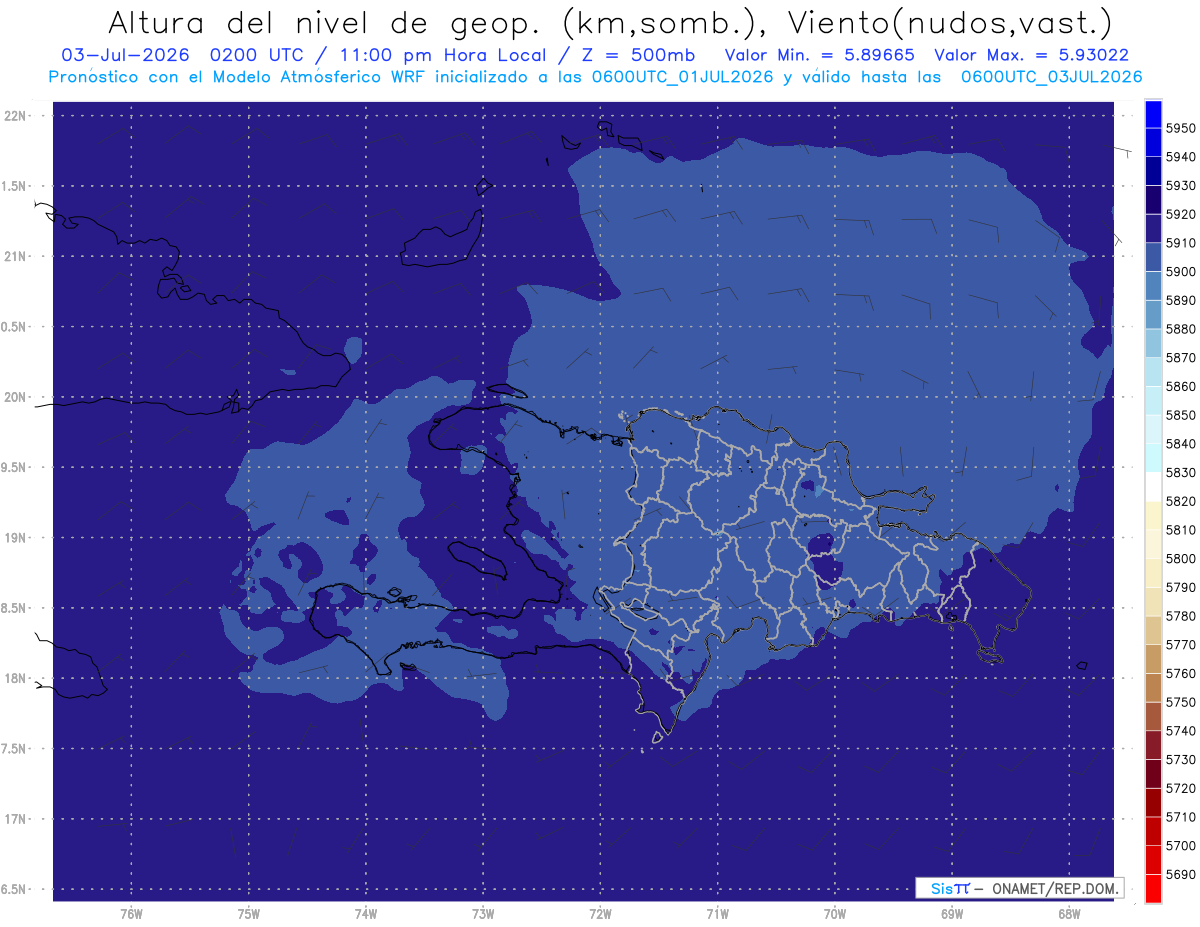Screen dimensions: 1200x927
Task: Click the 'Valor Max. = 5.93022' value
Action: click(1031, 55)
